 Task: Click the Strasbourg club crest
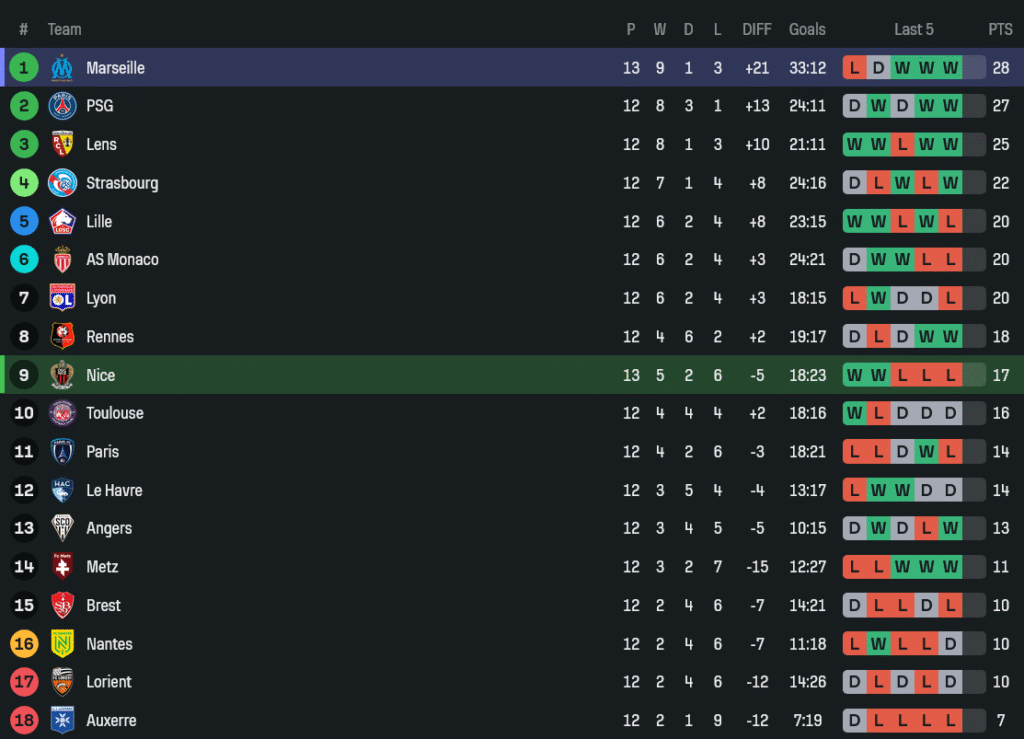click(62, 183)
